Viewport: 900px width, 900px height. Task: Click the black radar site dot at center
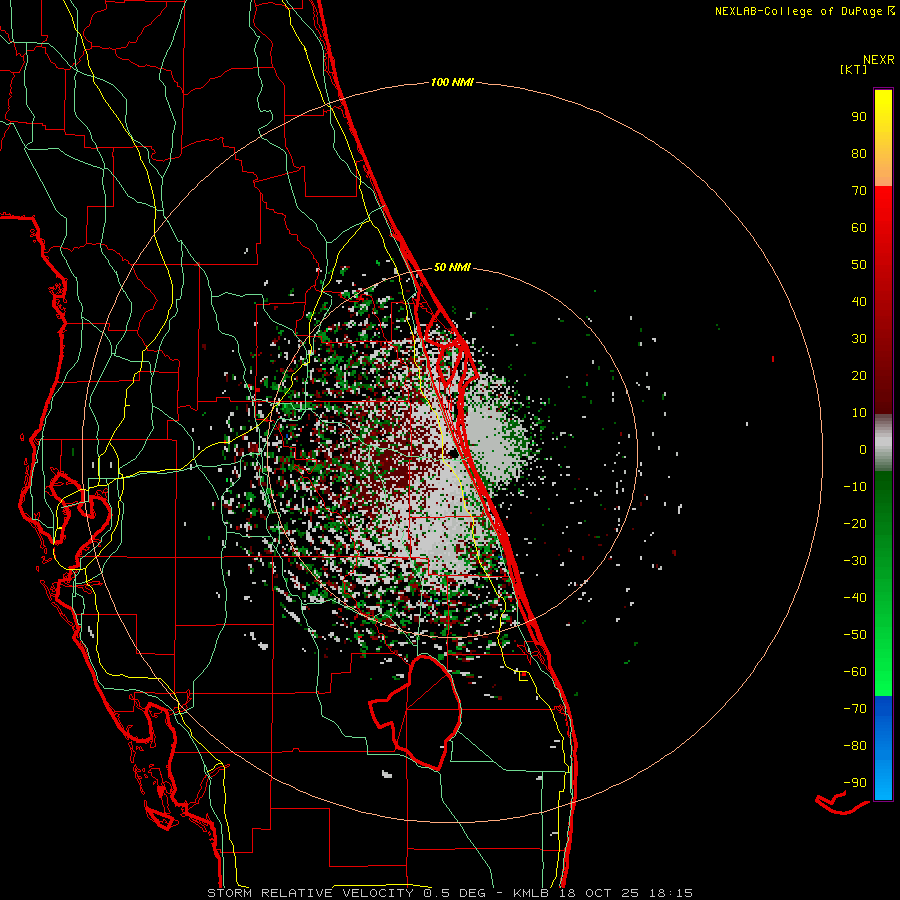[x=453, y=453]
